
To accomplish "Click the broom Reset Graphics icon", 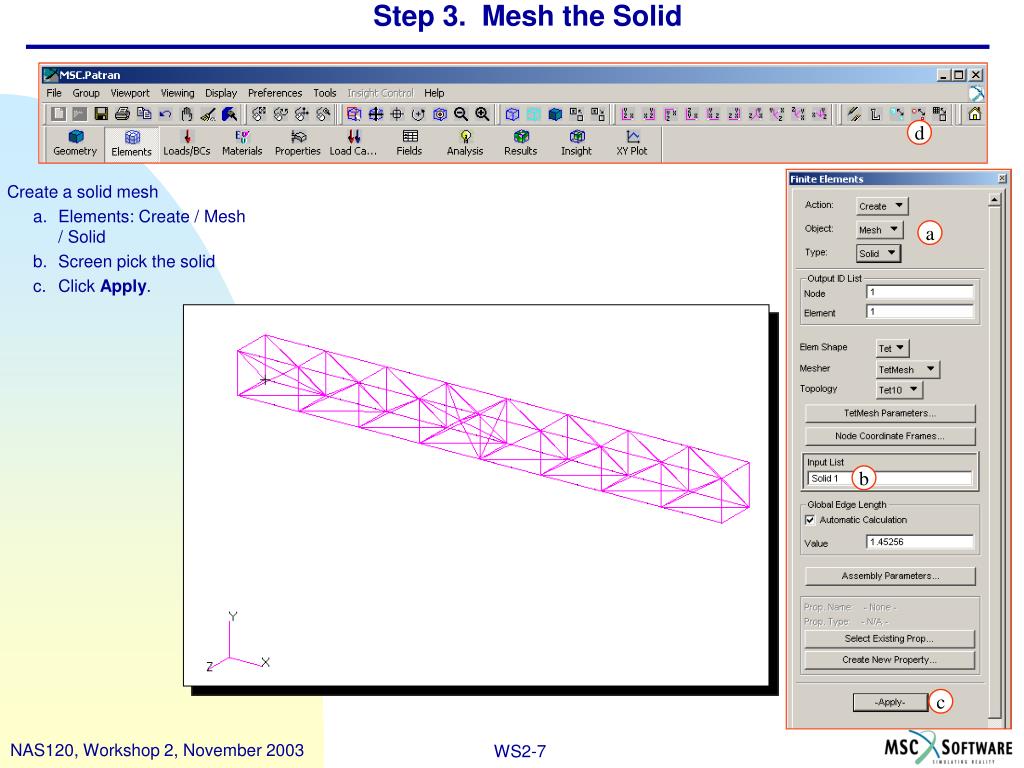I will tap(208, 114).
